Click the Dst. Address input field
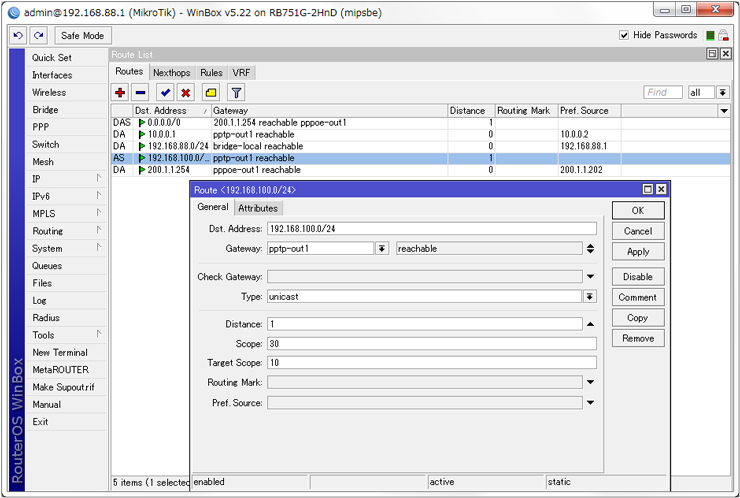Screen dimensions: 740x498 [x=431, y=229]
